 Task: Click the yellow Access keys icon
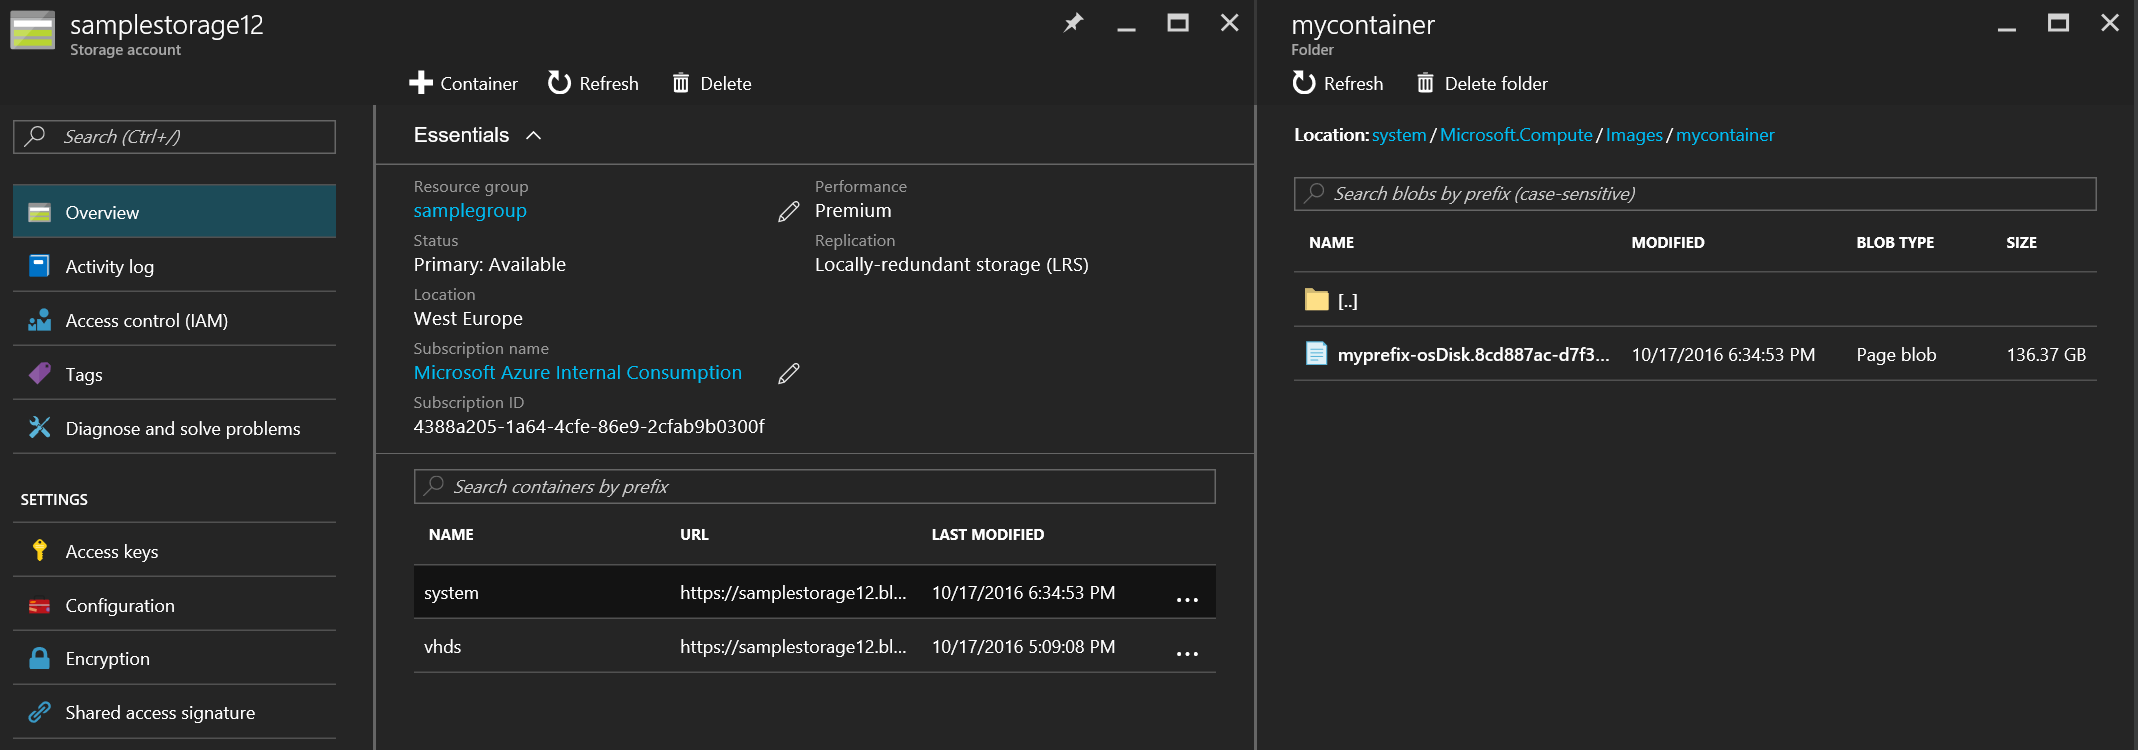pyautogui.click(x=39, y=550)
